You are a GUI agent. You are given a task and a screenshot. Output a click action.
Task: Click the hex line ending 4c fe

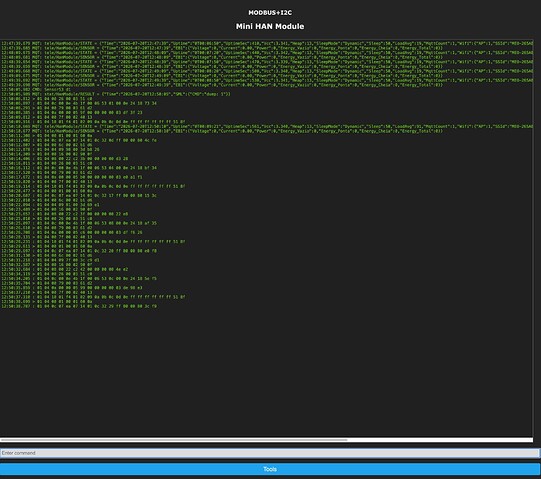pos(79,140)
